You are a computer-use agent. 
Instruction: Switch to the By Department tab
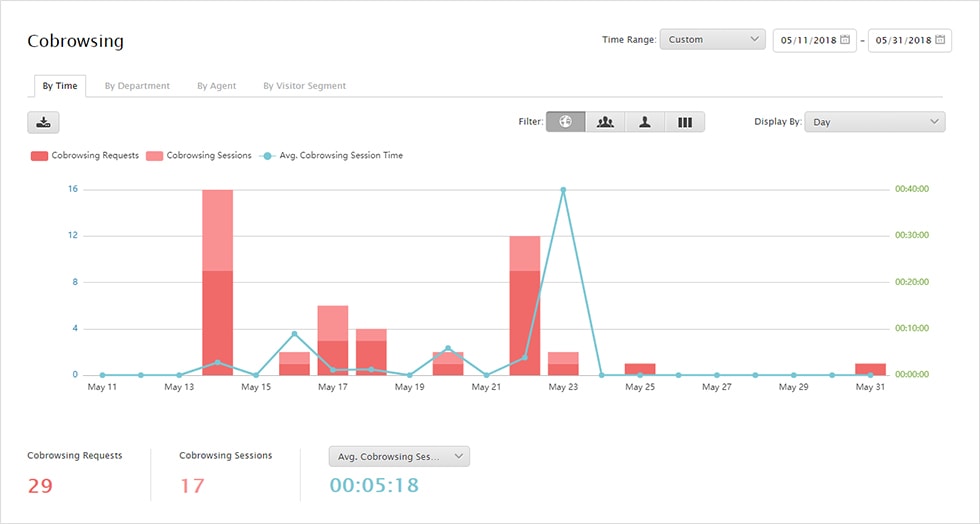[x=137, y=86]
